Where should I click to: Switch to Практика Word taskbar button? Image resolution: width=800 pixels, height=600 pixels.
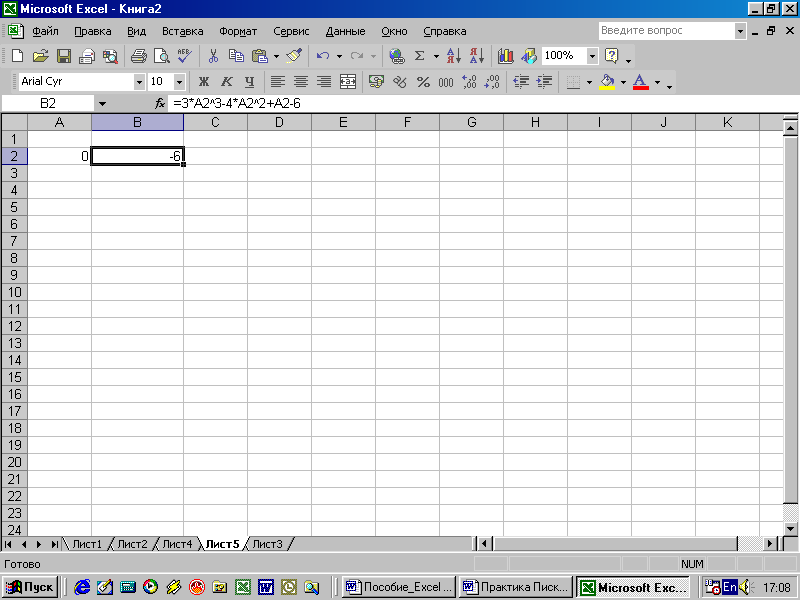(x=516, y=587)
